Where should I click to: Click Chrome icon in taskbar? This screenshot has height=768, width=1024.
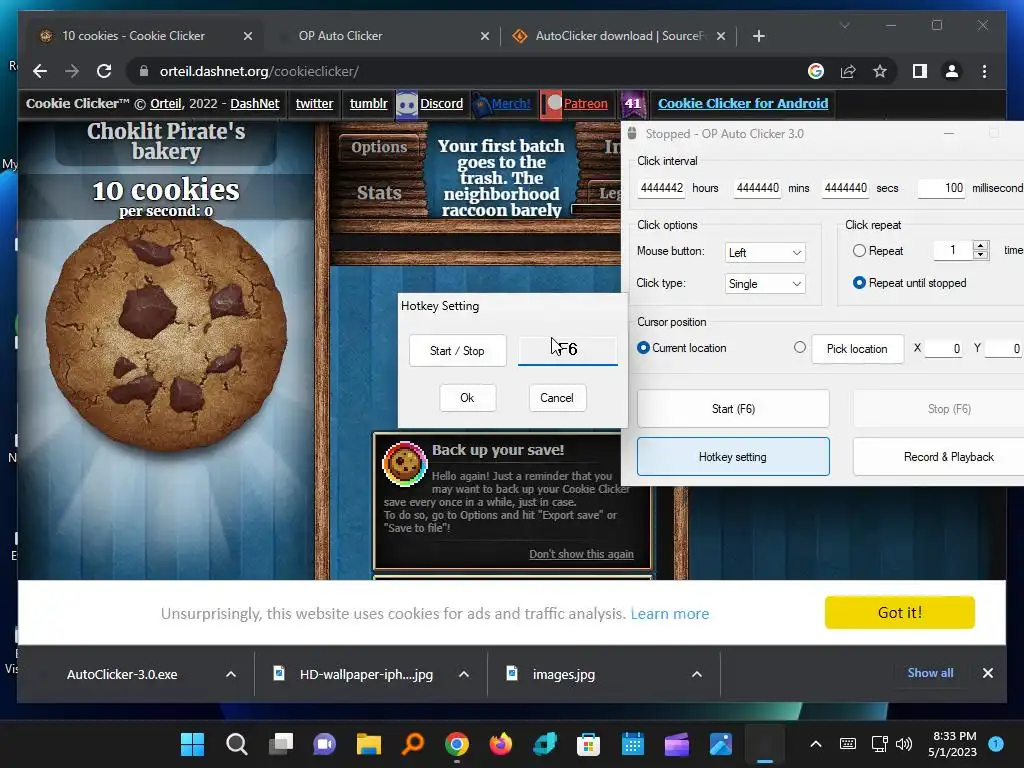pos(456,744)
